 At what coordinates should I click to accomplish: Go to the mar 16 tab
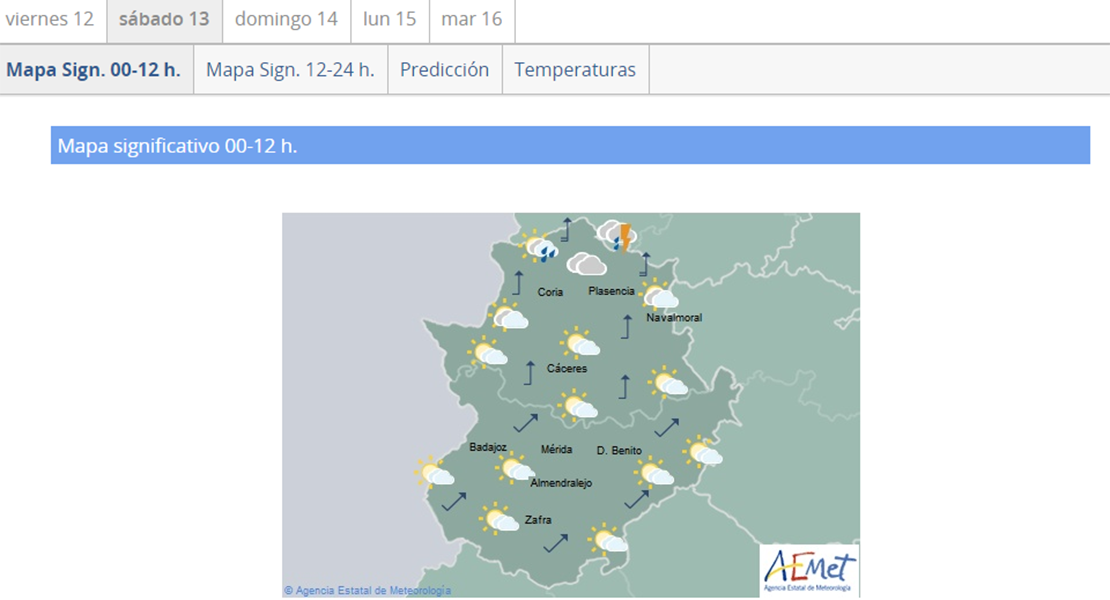(x=471, y=20)
